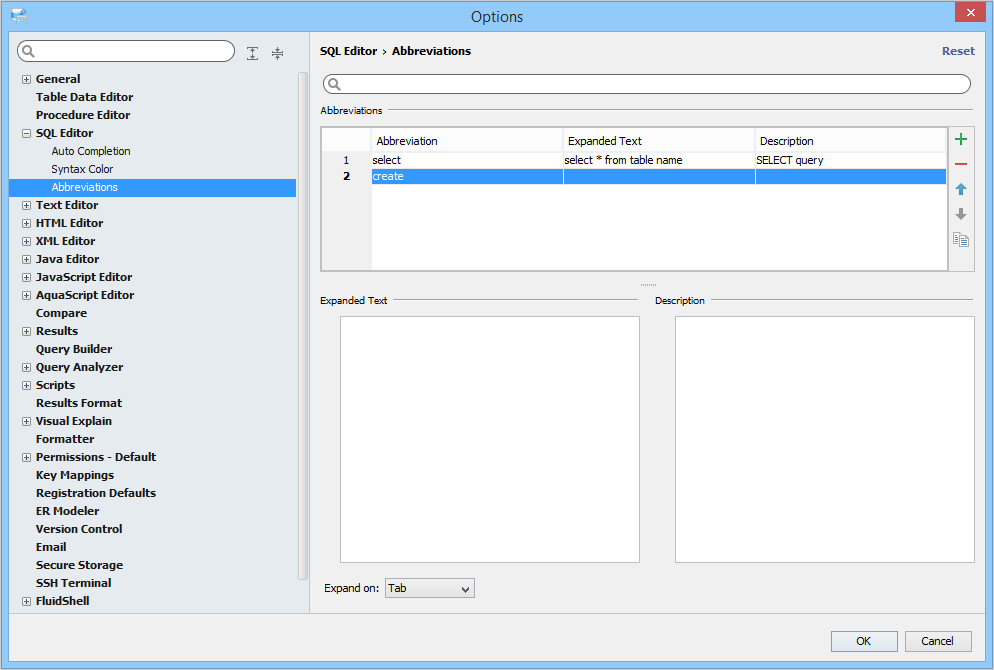Open Key Mappings options

75,475
